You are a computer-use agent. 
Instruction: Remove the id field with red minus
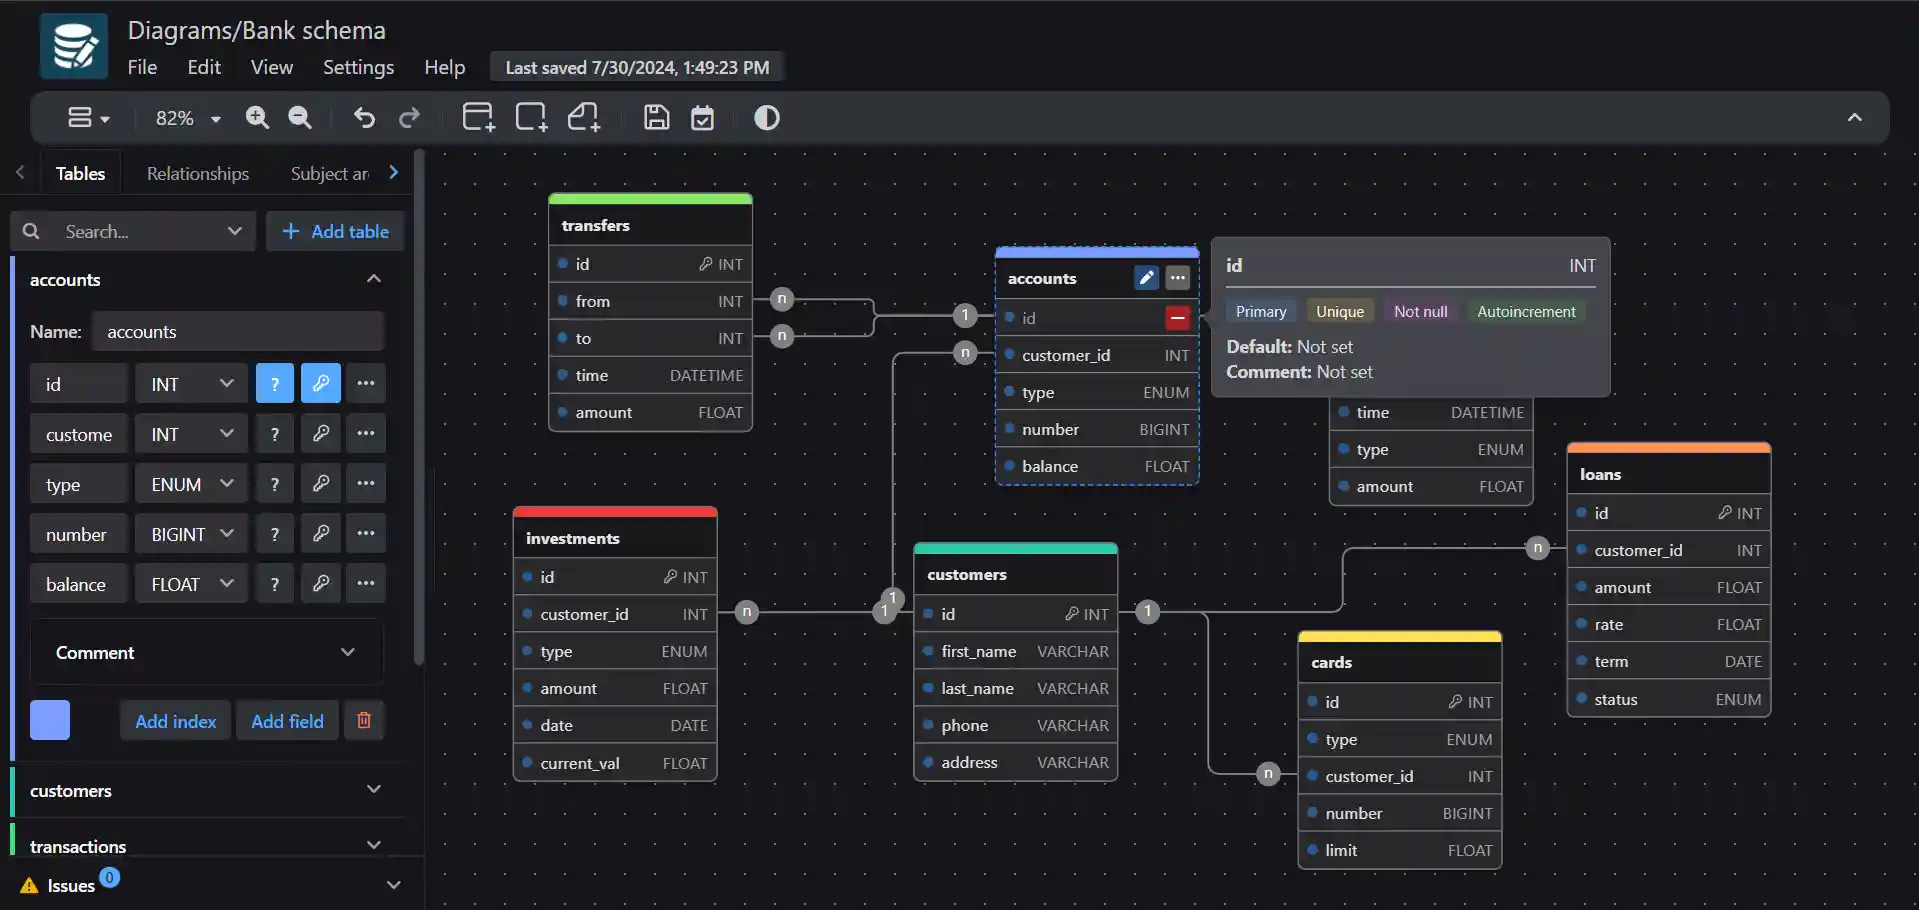1177,318
